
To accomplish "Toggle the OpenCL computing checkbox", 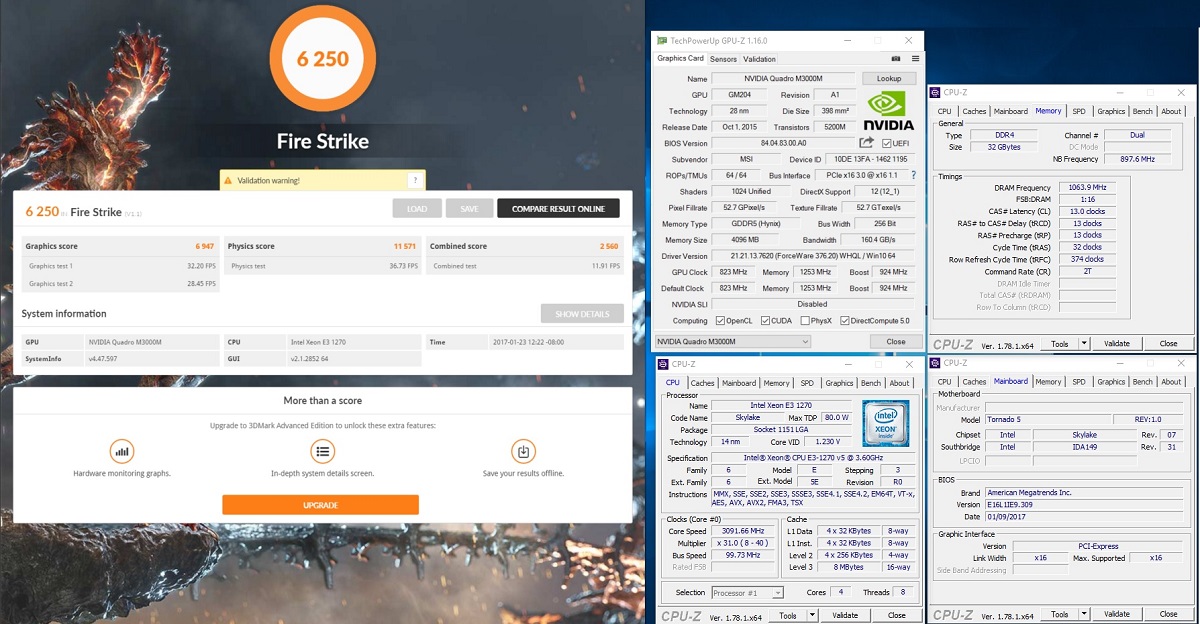I will coord(721,321).
